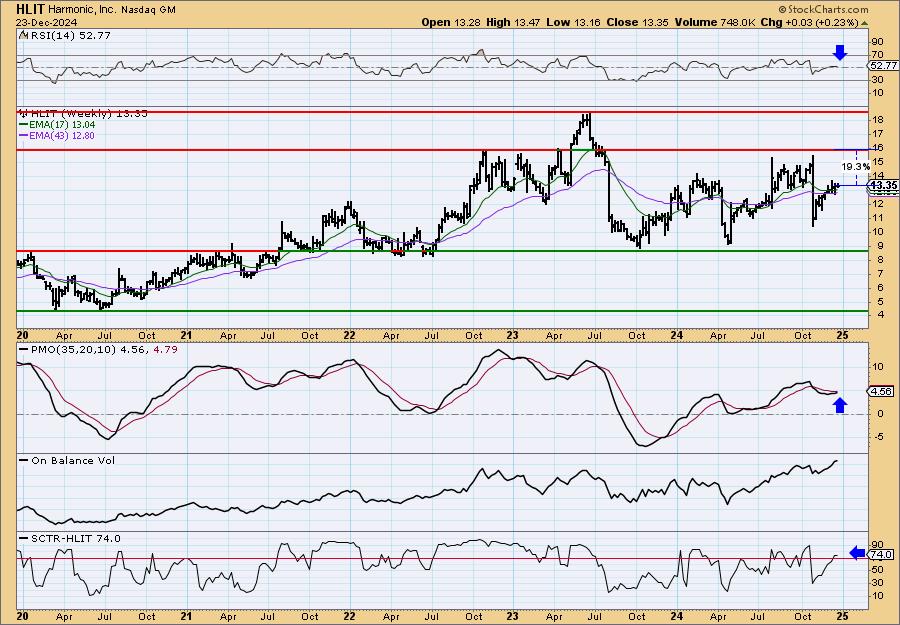Viewport: 900px width, 625px height.
Task: Click the Low 13.16 value
Action: point(572,22)
